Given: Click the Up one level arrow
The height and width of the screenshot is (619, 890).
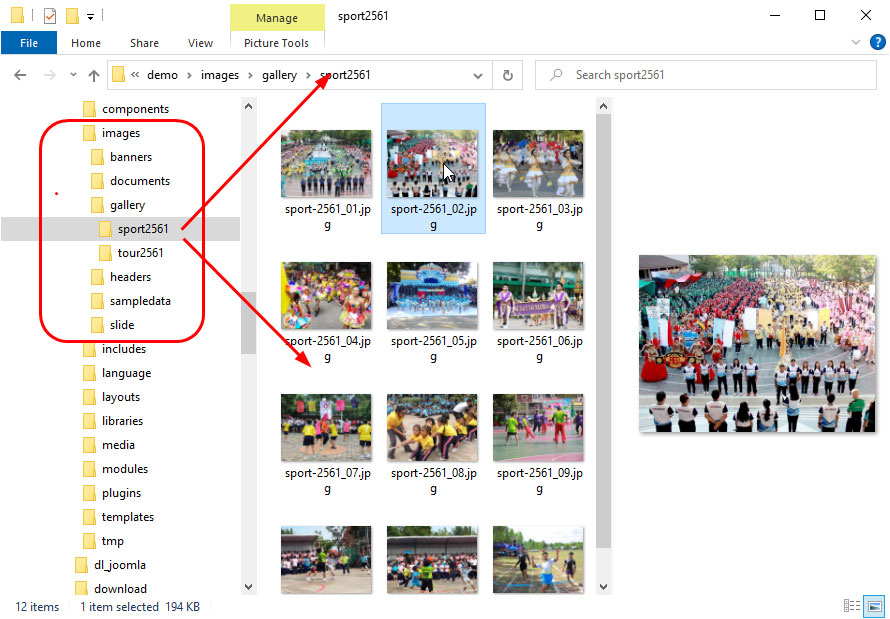Looking at the screenshot, I should click(94, 75).
